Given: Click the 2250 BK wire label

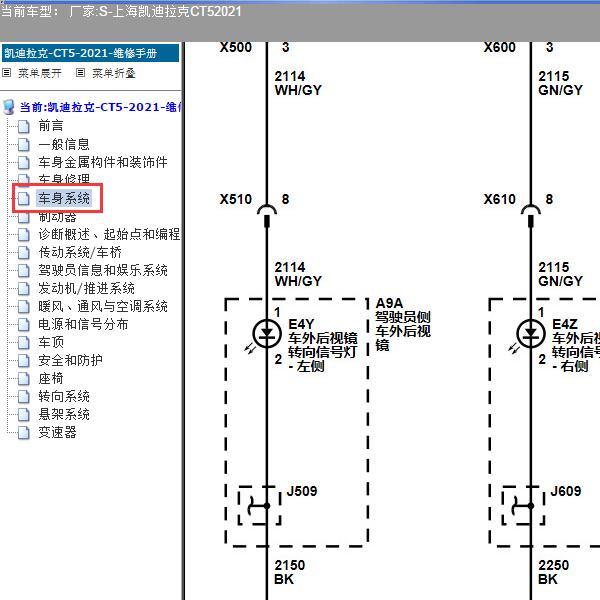Looking at the screenshot, I should [553, 572].
